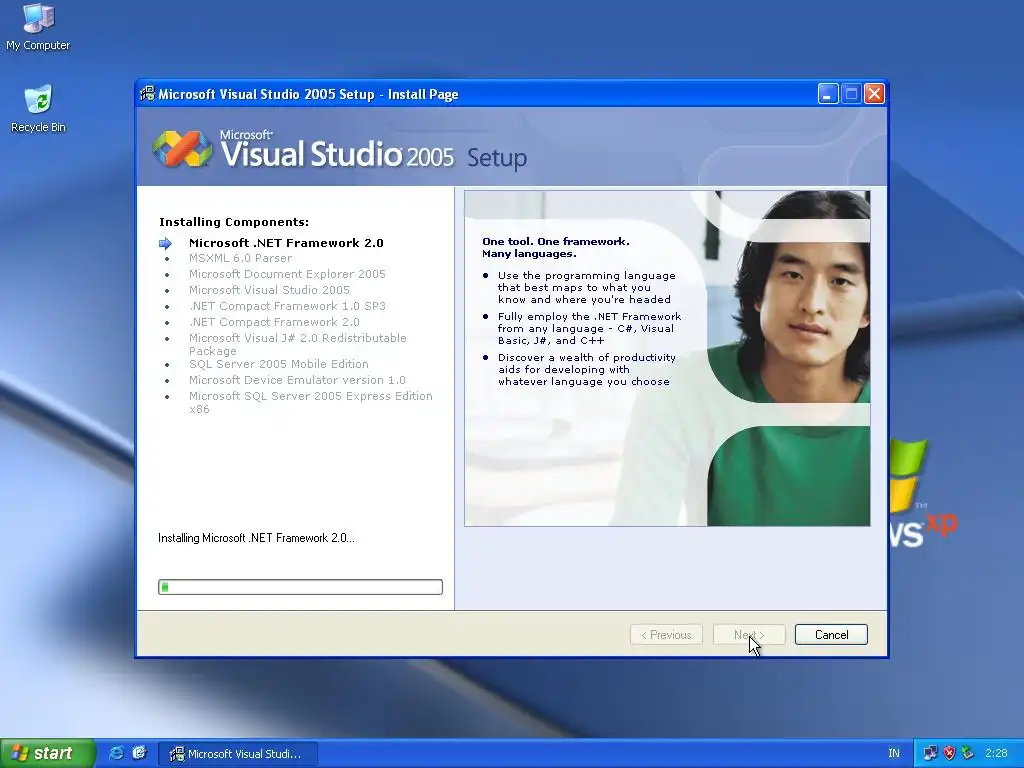Close the Visual Studio 2005 Setup window
The height and width of the screenshot is (768, 1024).
pyautogui.click(x=874, y=94)
